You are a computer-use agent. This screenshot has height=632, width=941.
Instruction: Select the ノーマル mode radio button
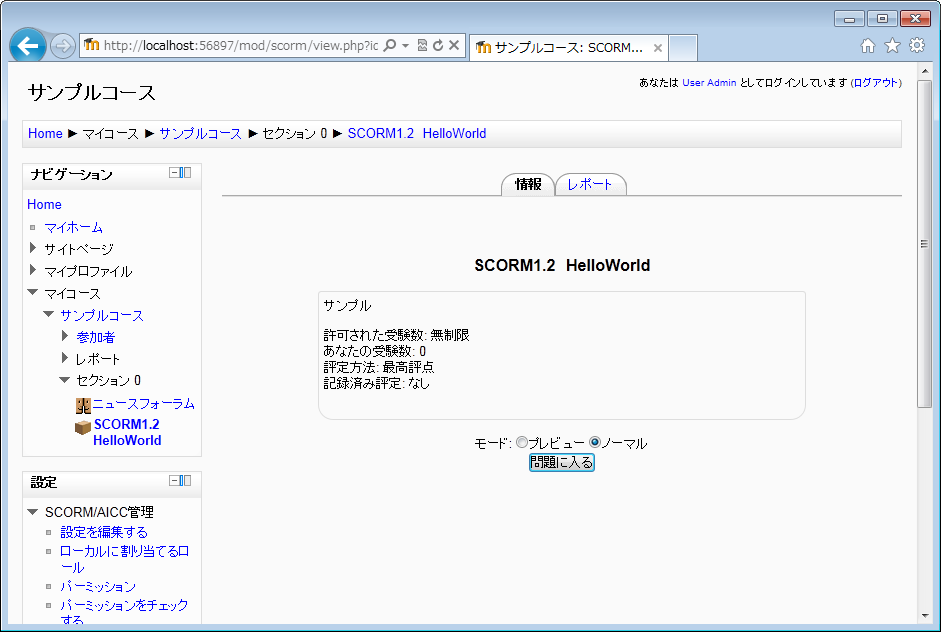pyautogui.click(x=595, y=443)
